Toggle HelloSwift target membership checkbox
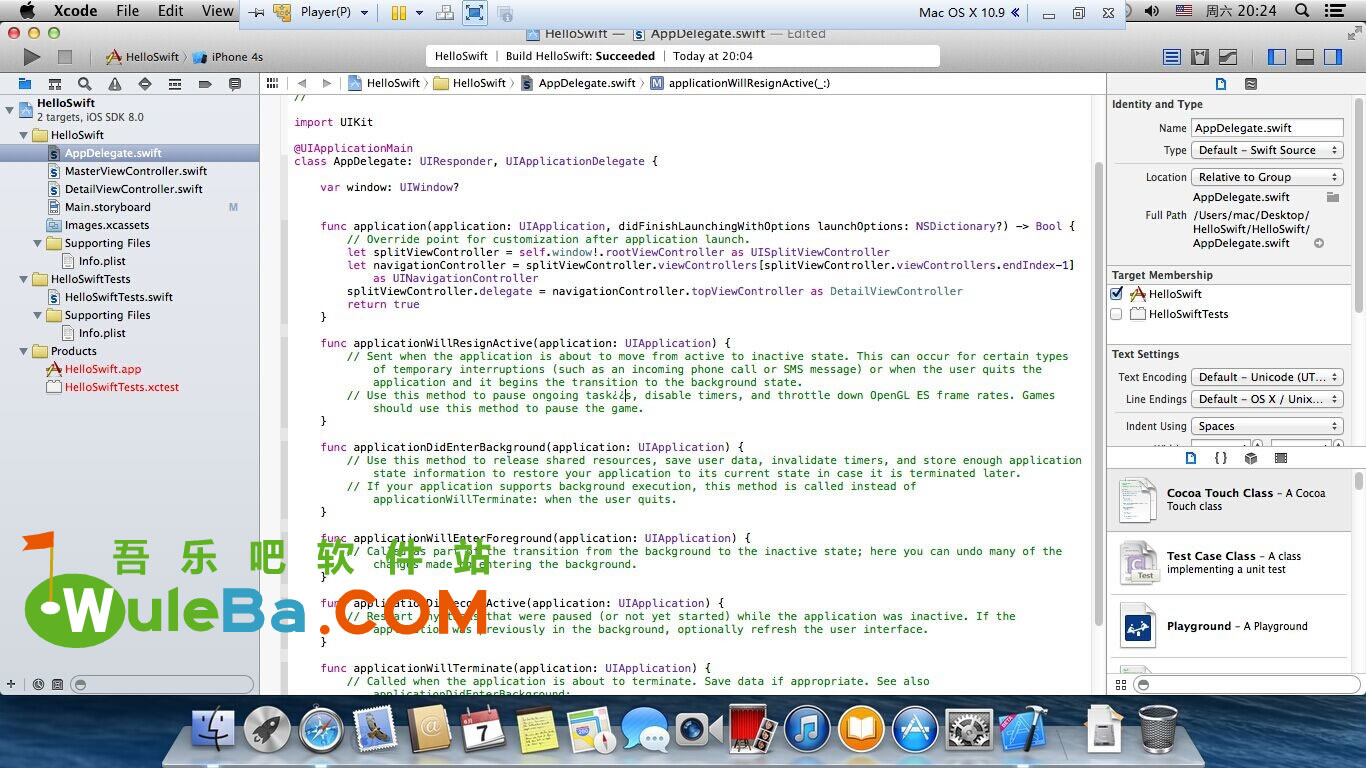This screenshot has height=768, width=1366. point(1117,294)
